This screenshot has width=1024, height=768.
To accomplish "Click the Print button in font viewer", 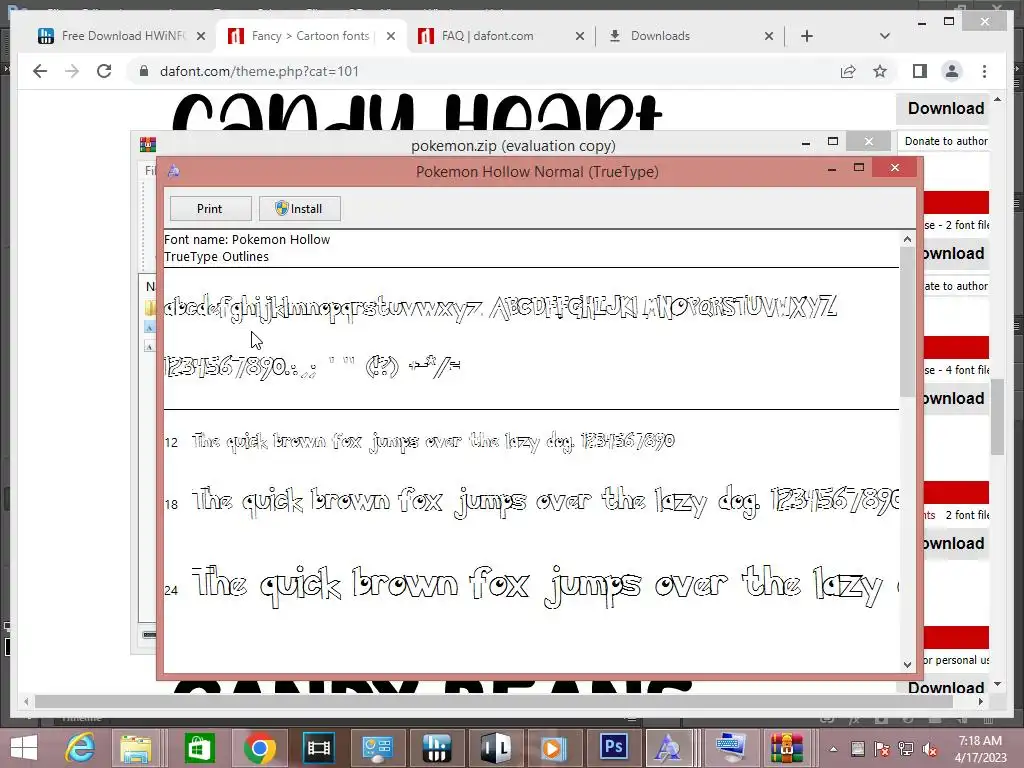I will click(210, 208).
